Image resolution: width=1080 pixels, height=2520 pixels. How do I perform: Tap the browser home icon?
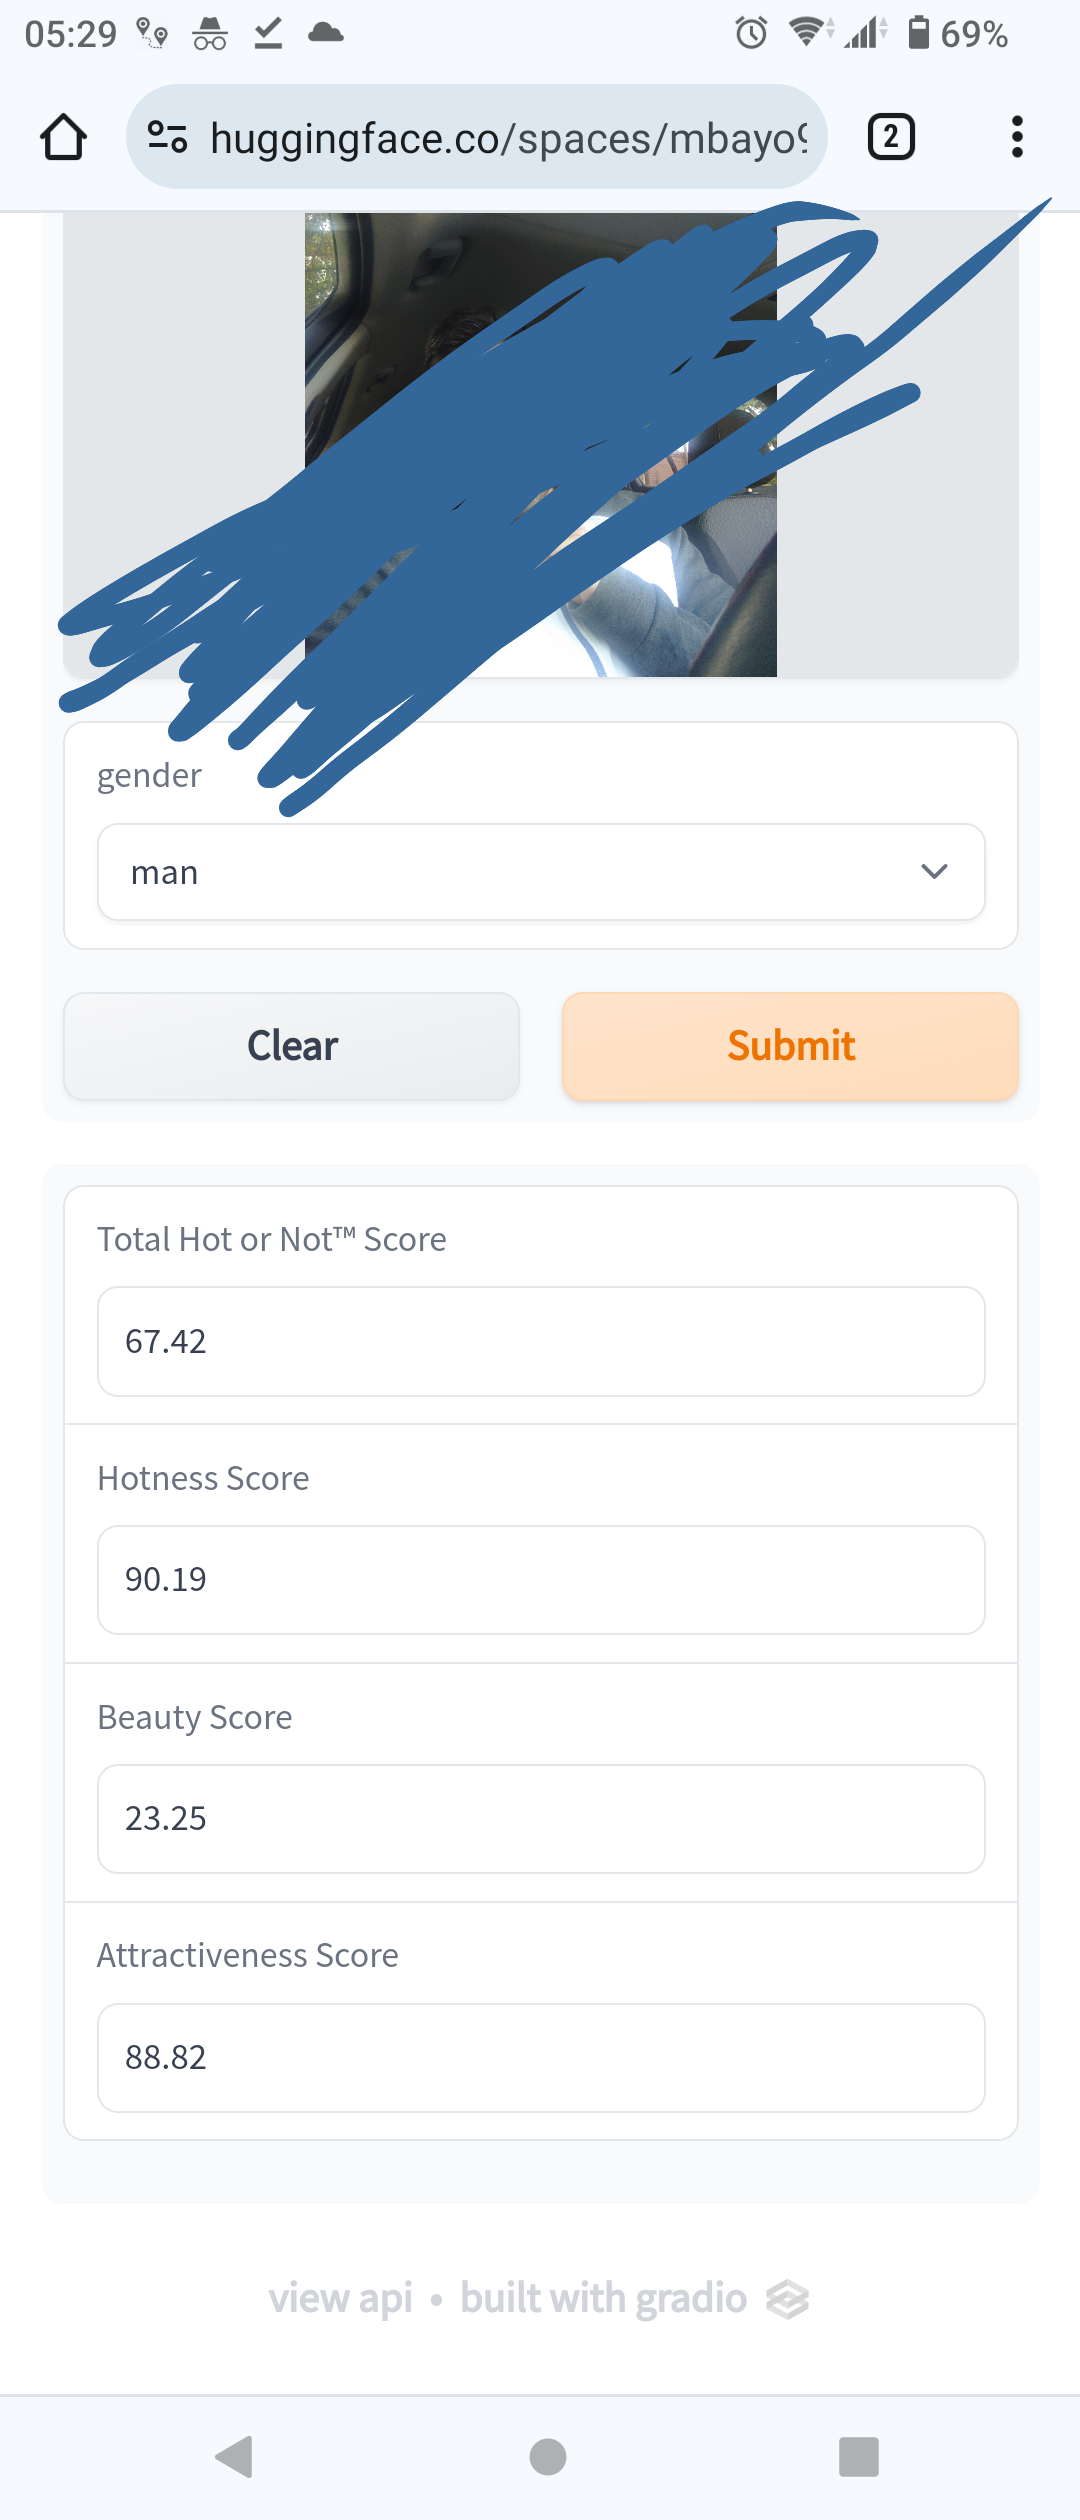pos(63,137)
